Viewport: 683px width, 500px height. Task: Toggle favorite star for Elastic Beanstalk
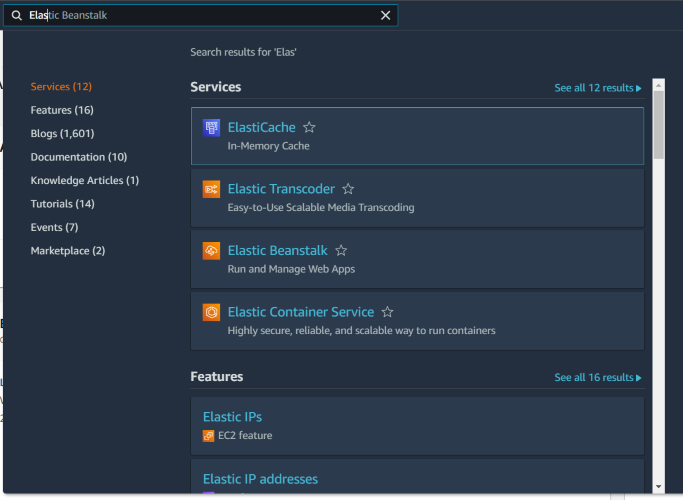coord(341,251)
